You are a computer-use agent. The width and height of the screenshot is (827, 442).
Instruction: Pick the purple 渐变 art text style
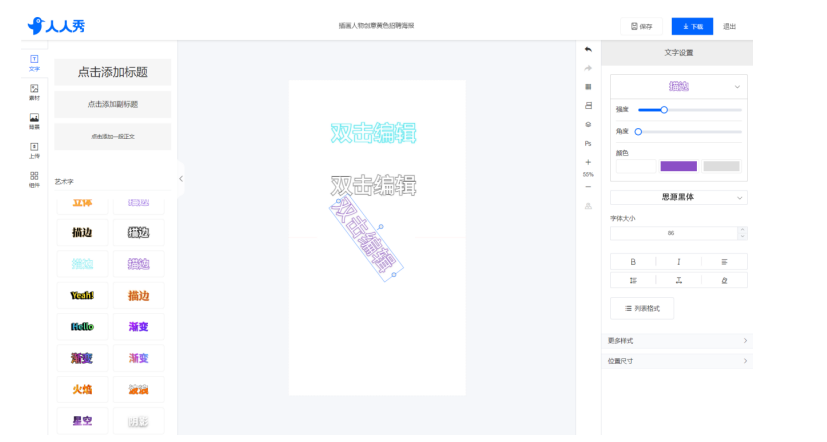[x=139, y=326]
